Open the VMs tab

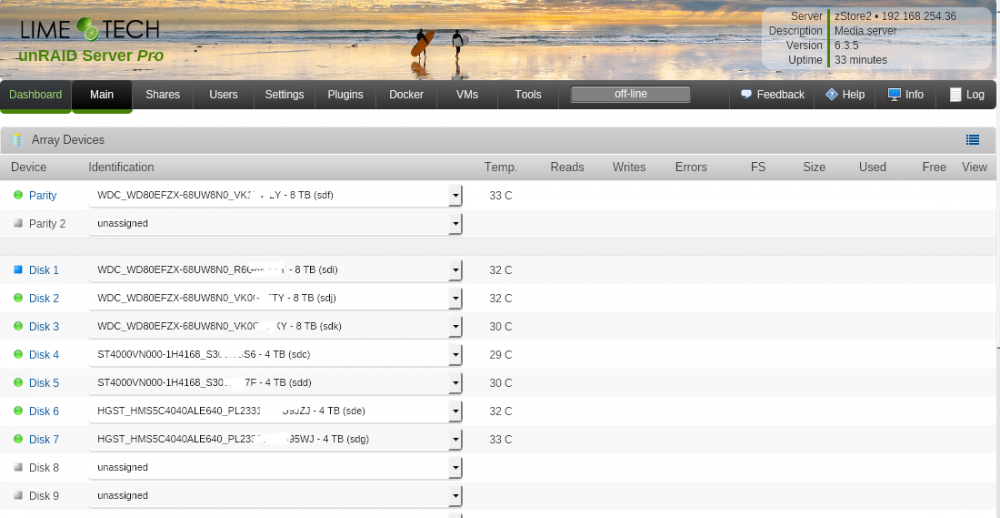[467, 94]
